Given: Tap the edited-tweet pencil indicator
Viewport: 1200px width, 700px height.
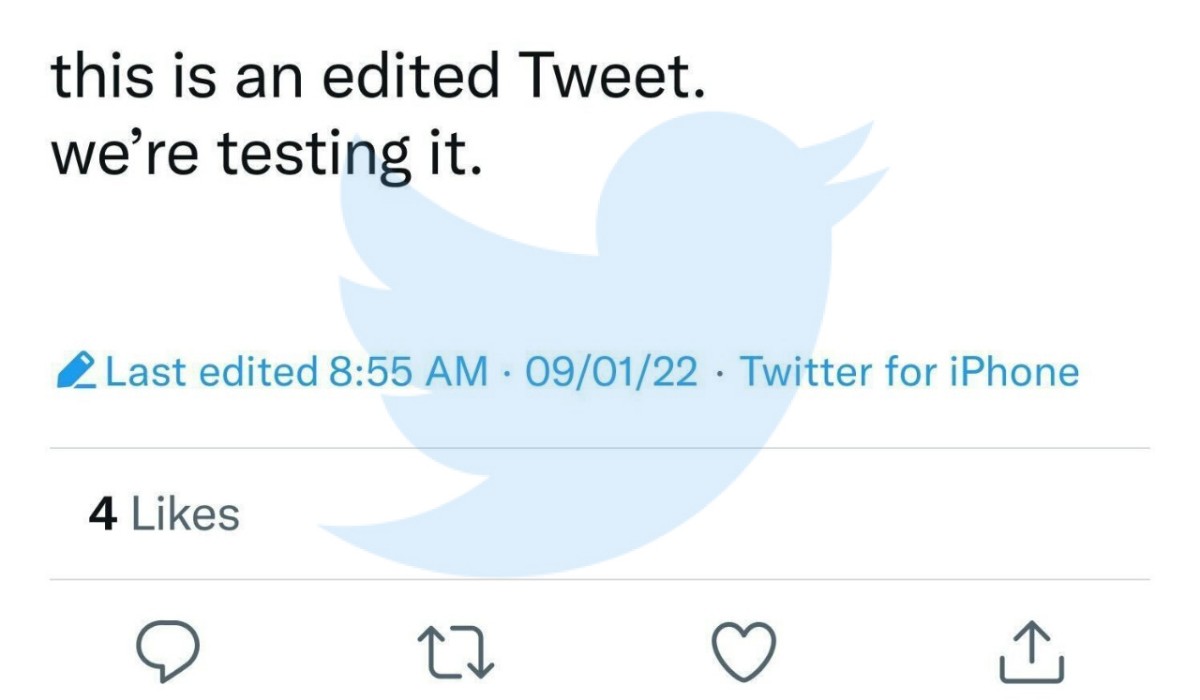Looking at the screenshot, I should pos(78,371).
